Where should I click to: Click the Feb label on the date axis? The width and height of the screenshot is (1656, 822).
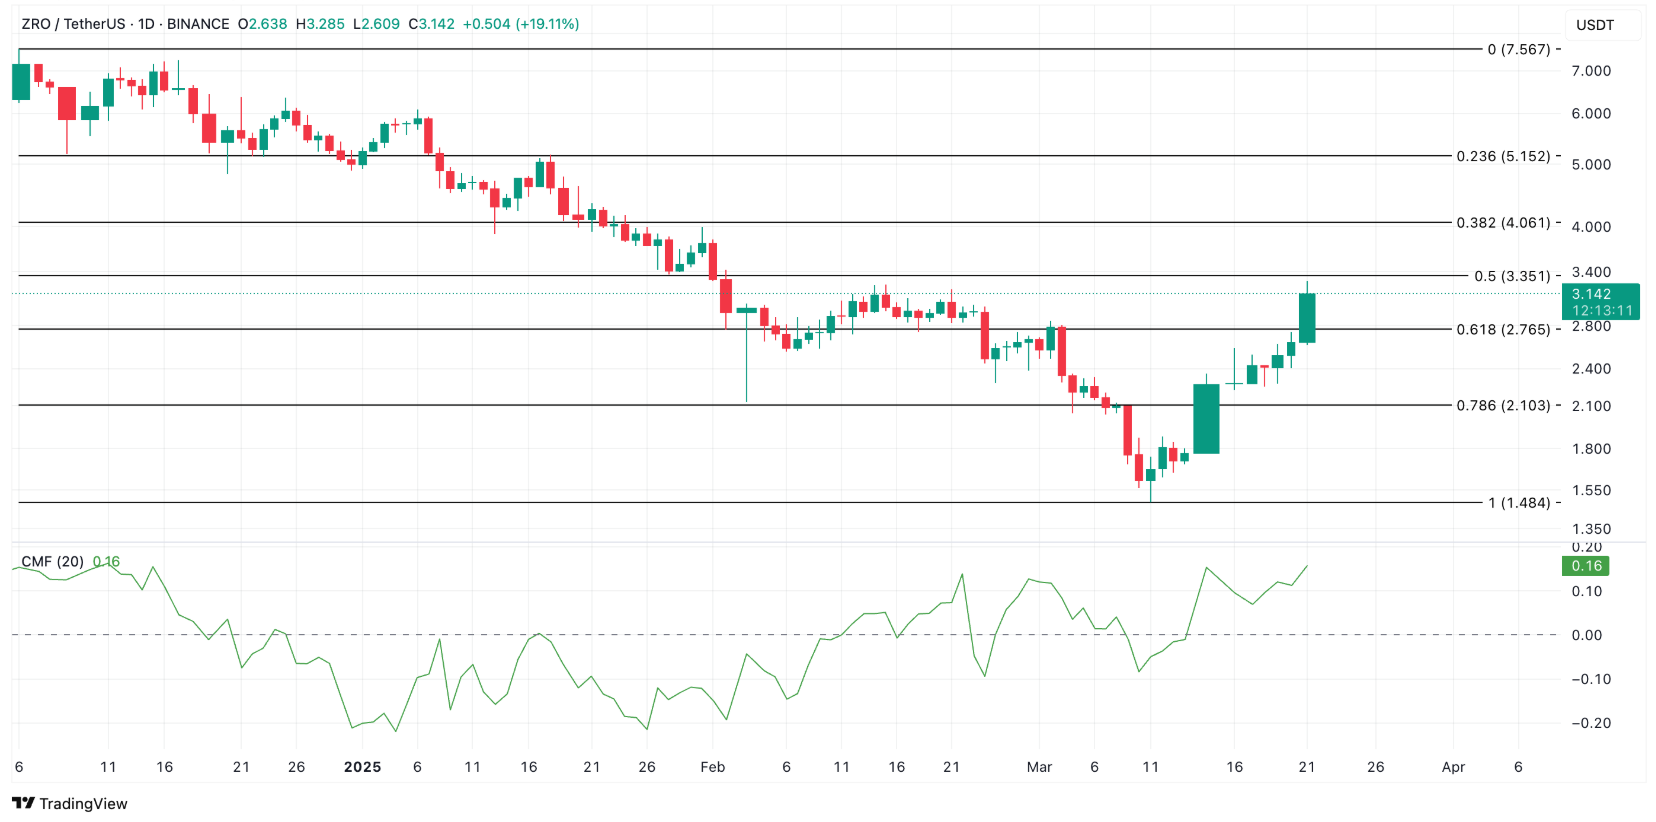point(712,767)
